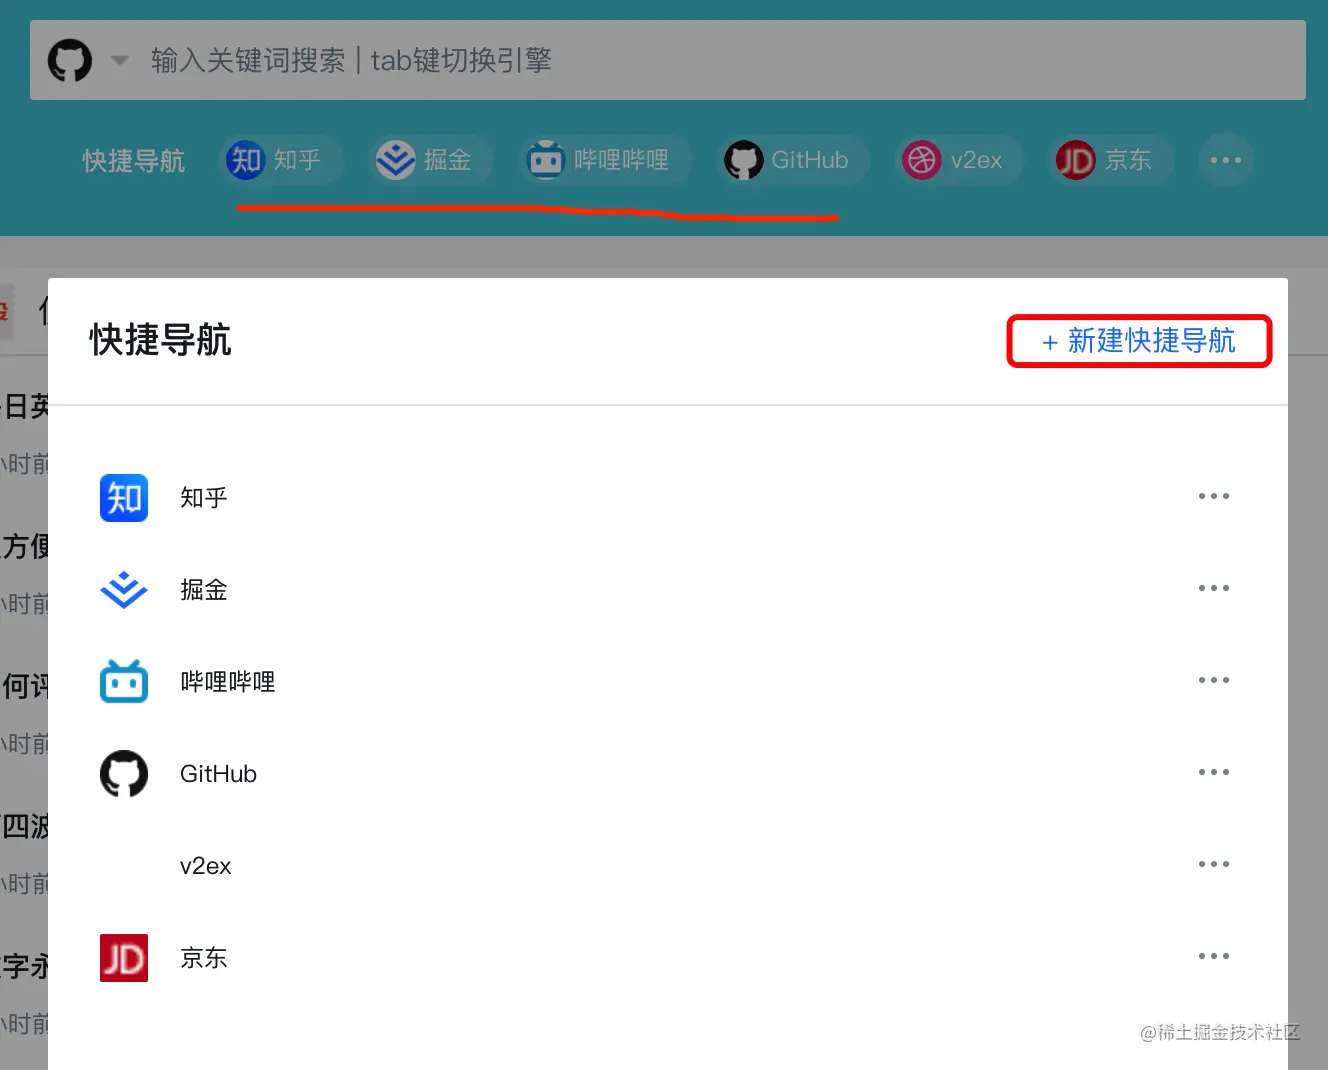Focus the keyword search input field
Screen dimensions: 1328x1070
click(x=668, y=60)
